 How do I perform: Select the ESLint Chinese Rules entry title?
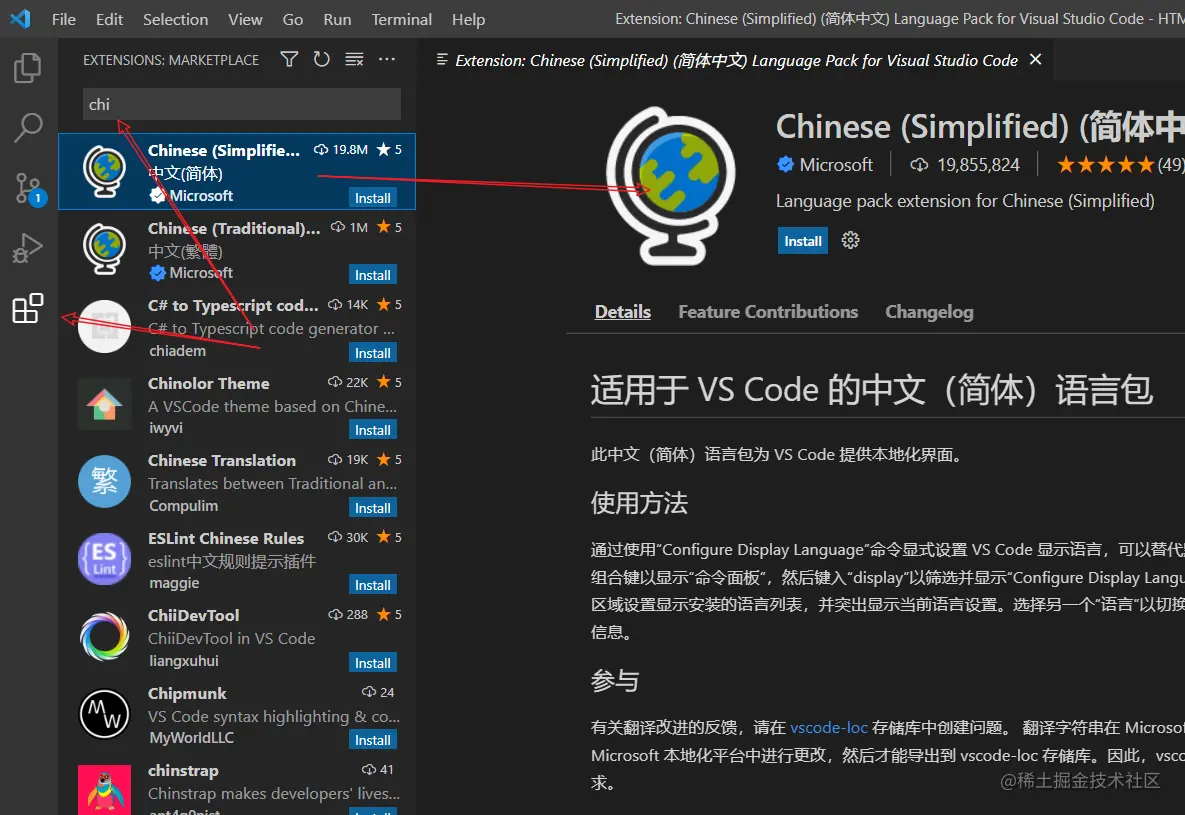[226, 538]
